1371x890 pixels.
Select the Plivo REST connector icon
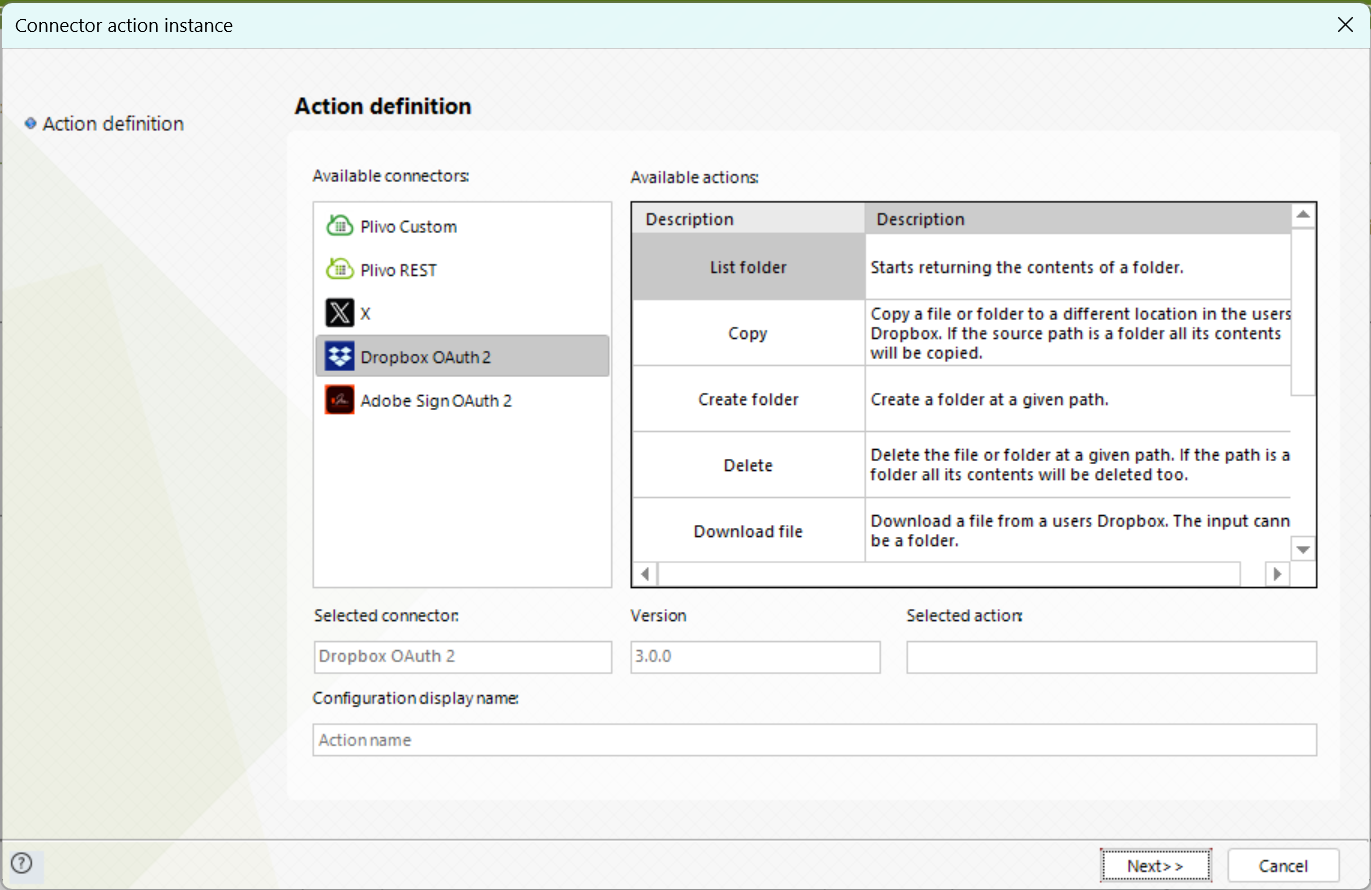point(340,269)
